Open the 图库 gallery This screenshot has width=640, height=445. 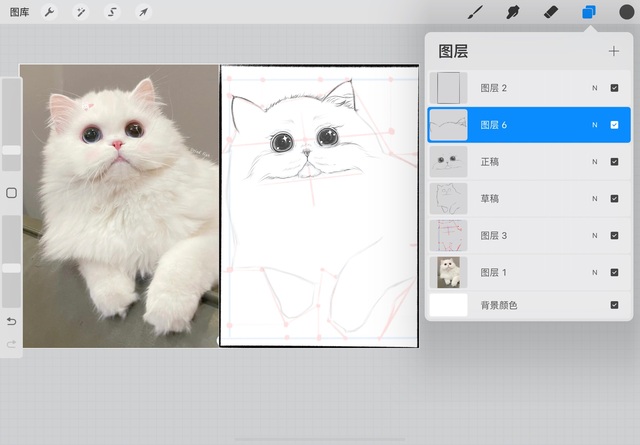click(18, 12)
